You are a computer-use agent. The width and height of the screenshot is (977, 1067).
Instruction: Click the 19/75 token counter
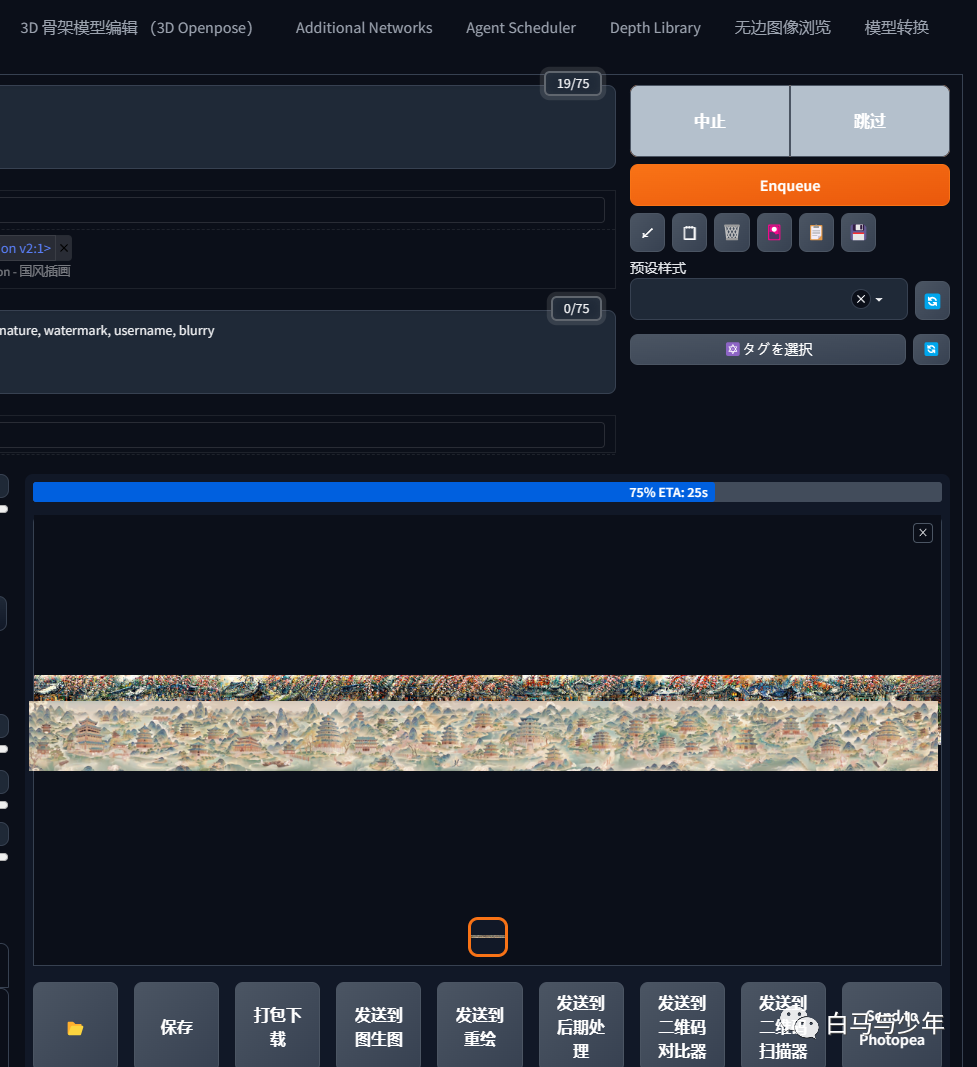(x=573, y=84)
